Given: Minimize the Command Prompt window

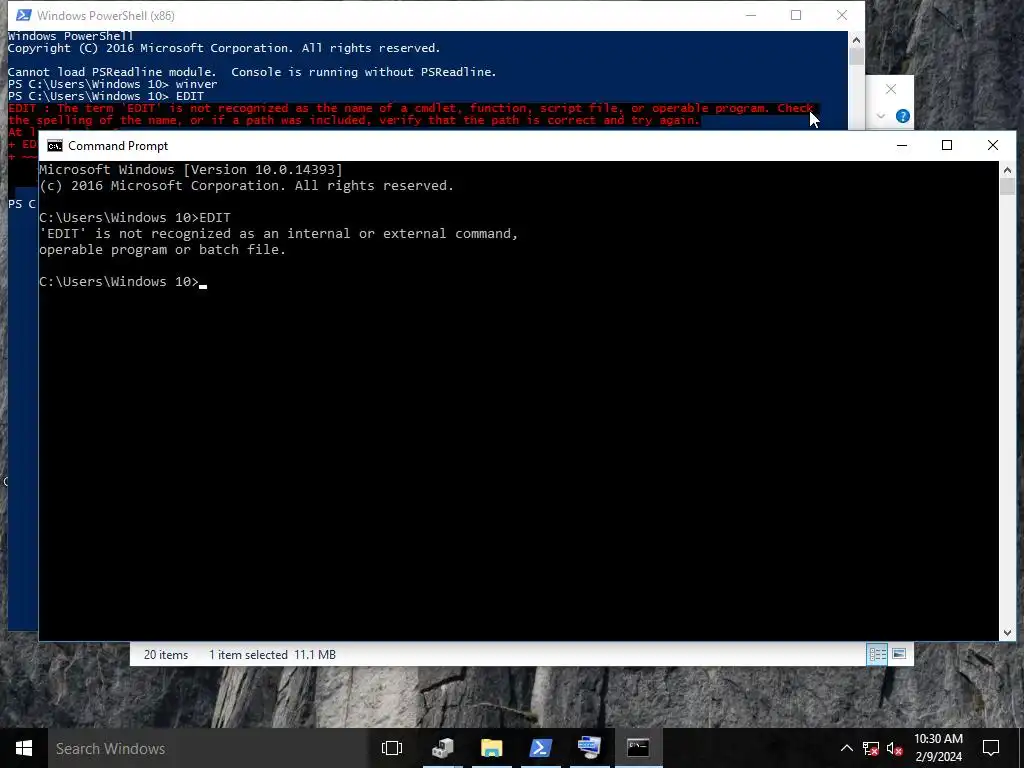Looking at the screenshot, I should tap(902, 145).
